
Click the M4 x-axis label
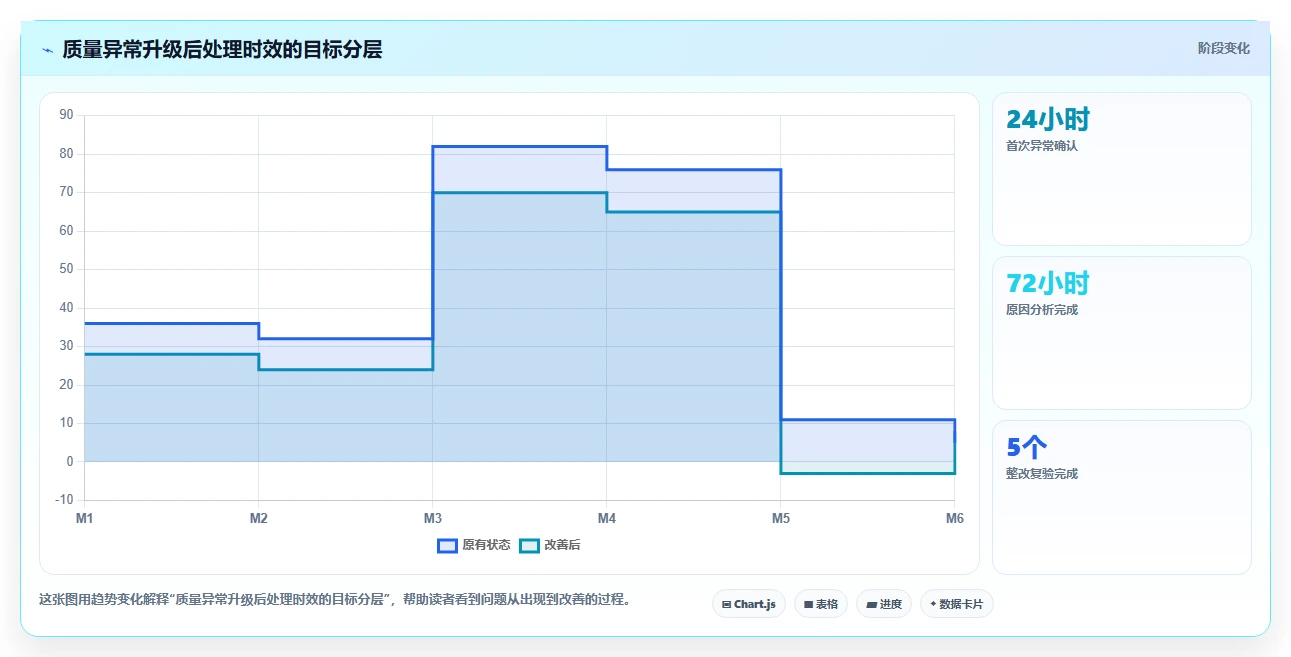(607, 518)
